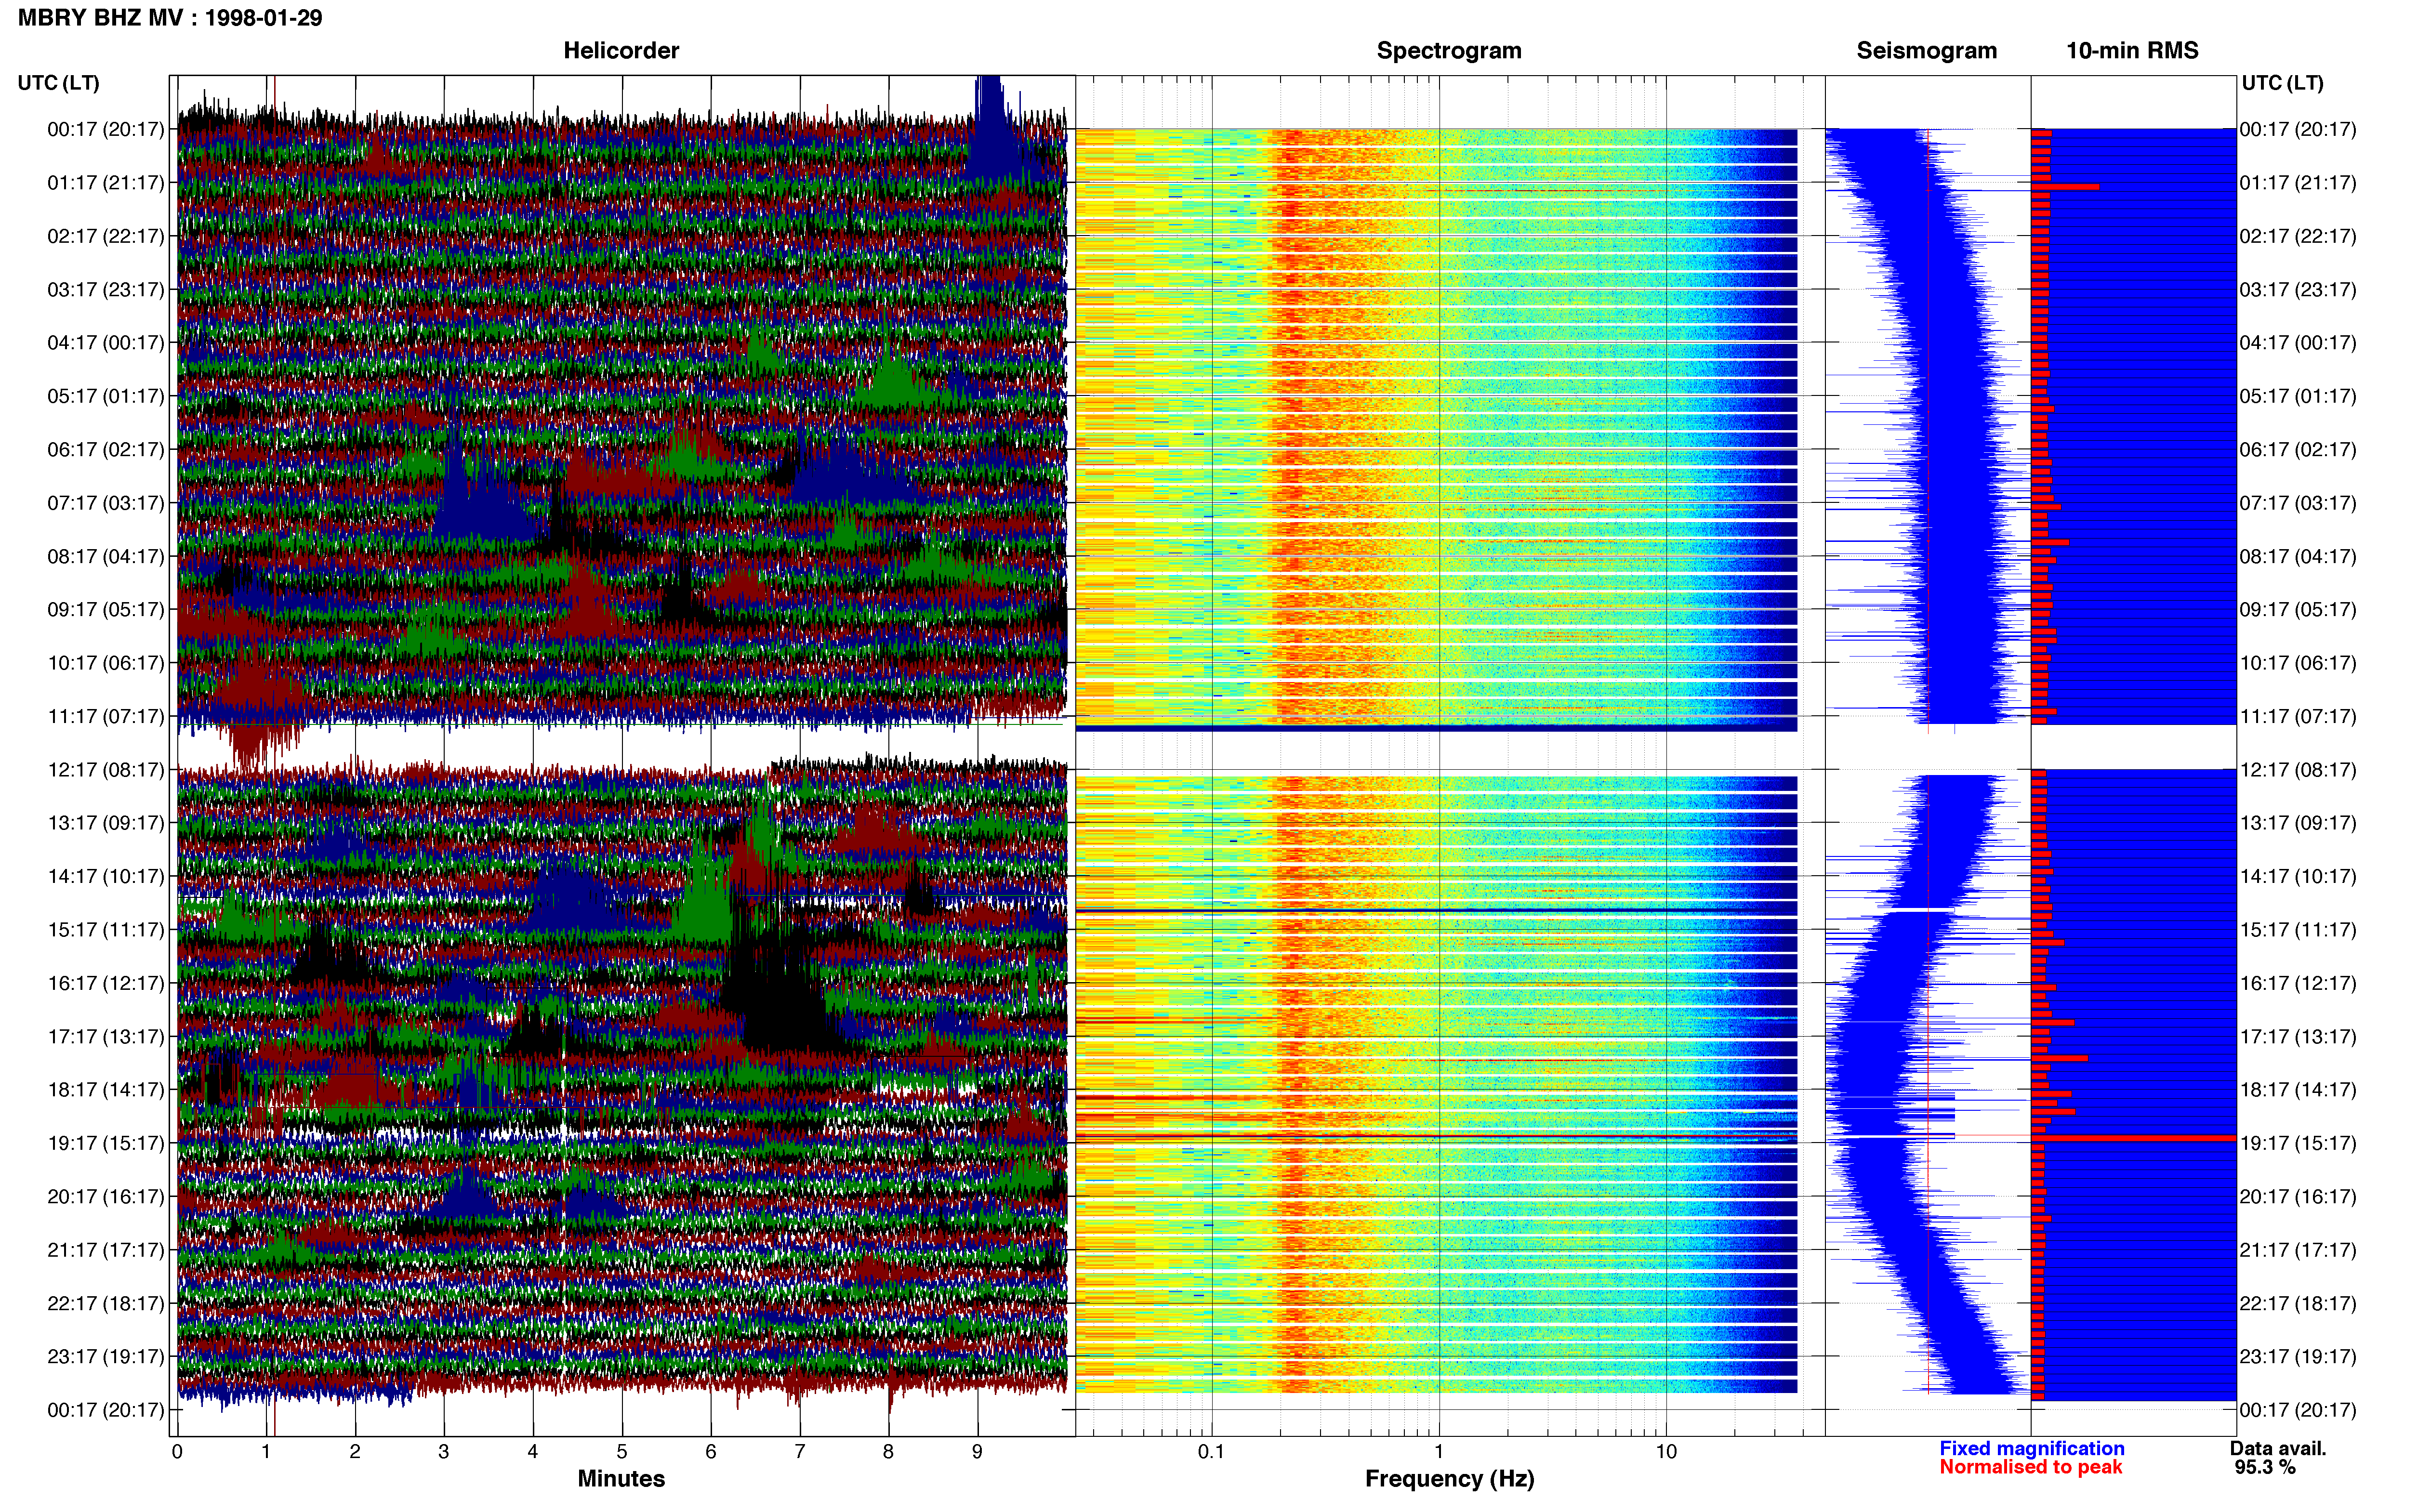Click left time label '21:17 (17:17)'
Viewport: 2418px width, 1512px height.
coord(106,1250)
